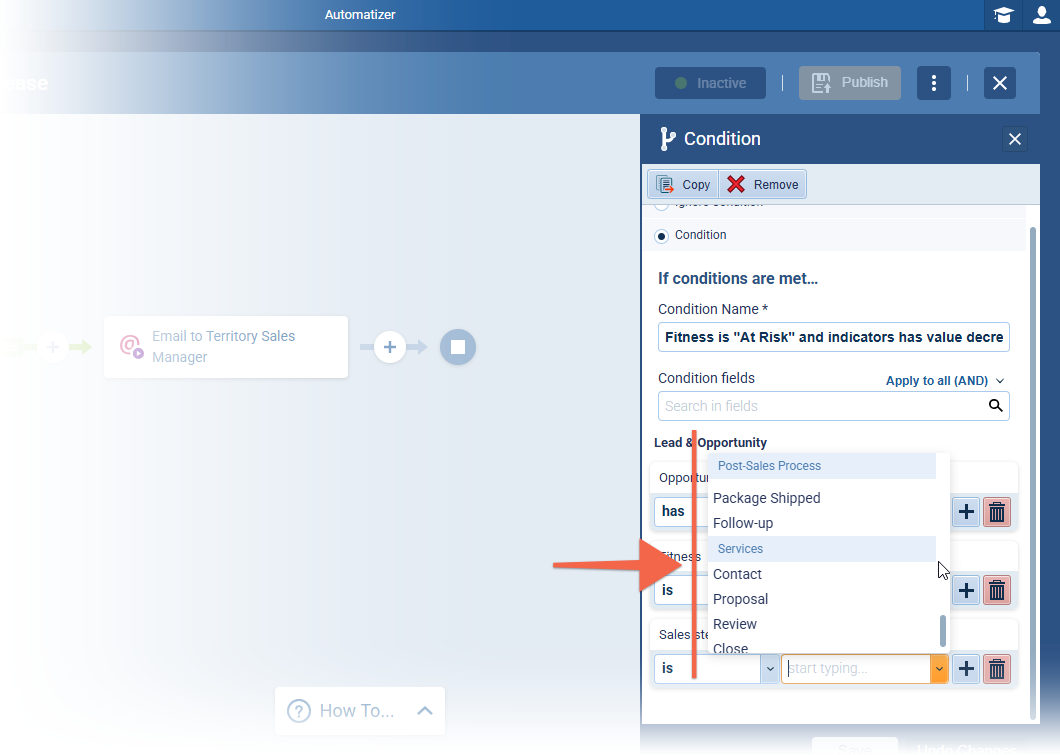Screen dimensions: 1060x755
Task: Delete the Sales step condition row
Action: click(x=997, y=668)
